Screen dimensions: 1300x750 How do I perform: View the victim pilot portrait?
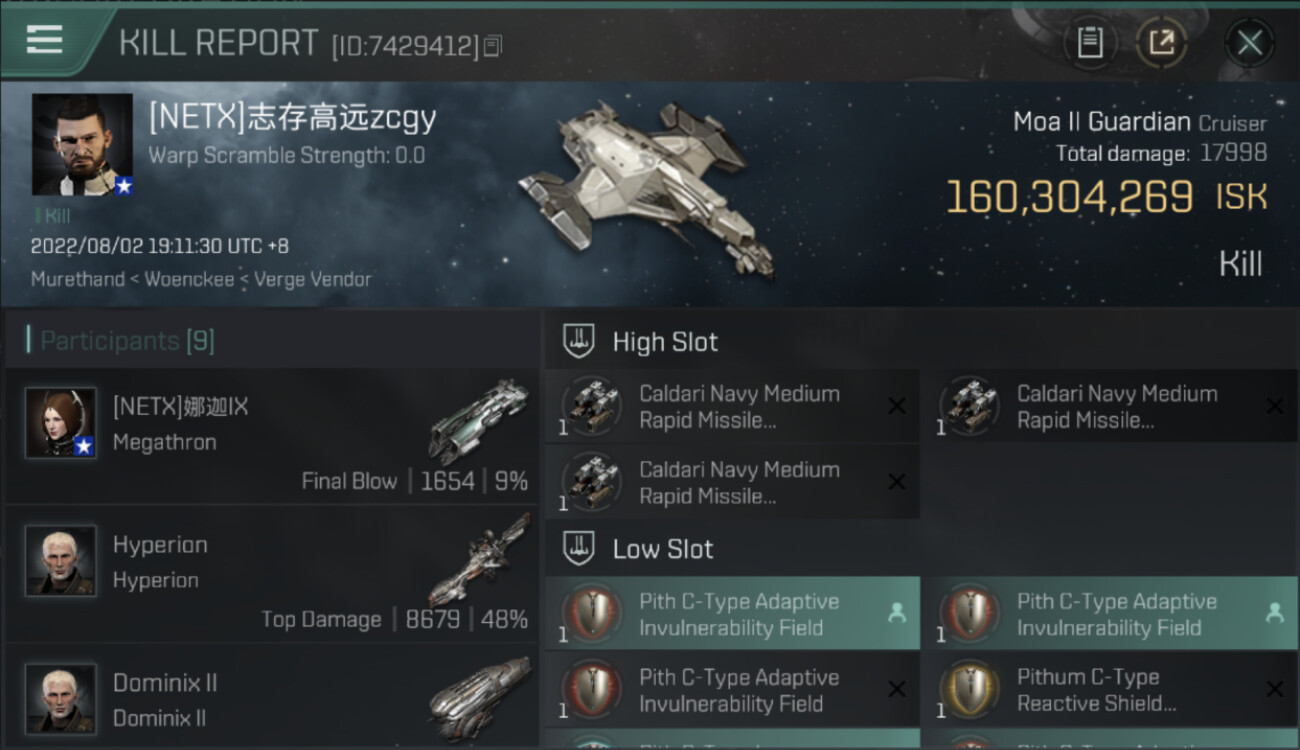pyautogui.click(x=82, y=144)
